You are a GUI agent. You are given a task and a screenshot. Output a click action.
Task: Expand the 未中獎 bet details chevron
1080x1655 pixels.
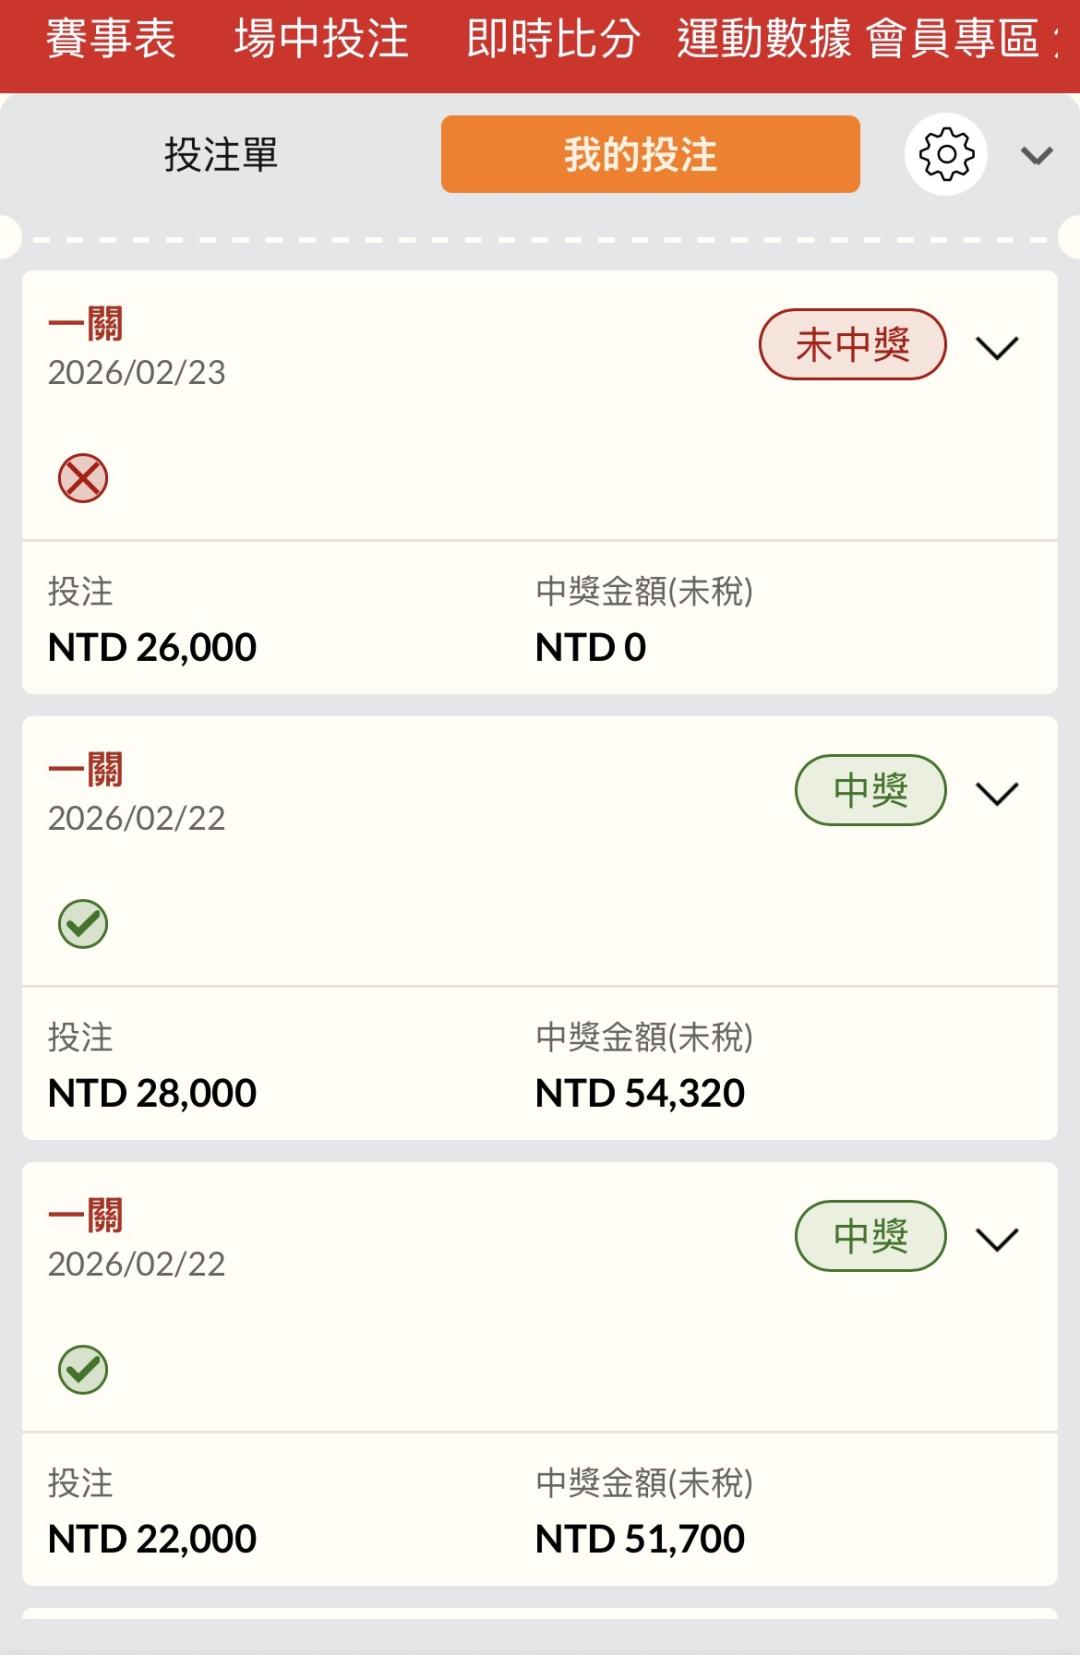pos(997,348)
